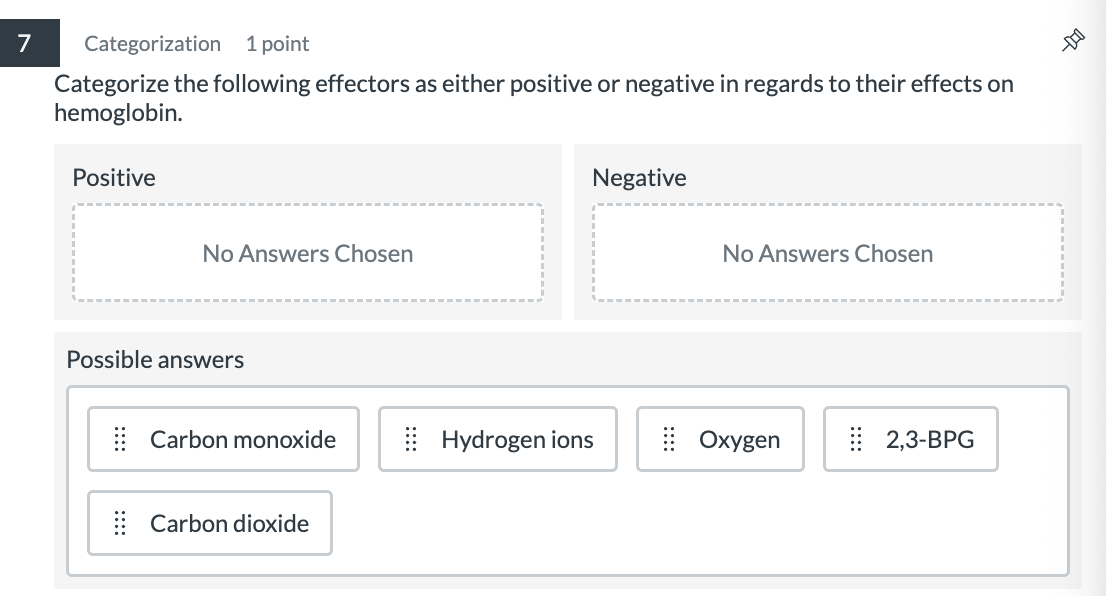1106x596 pixels.
Task: Click the No Answers Chosen placeholder under Positive
Action: pos(307,253)
